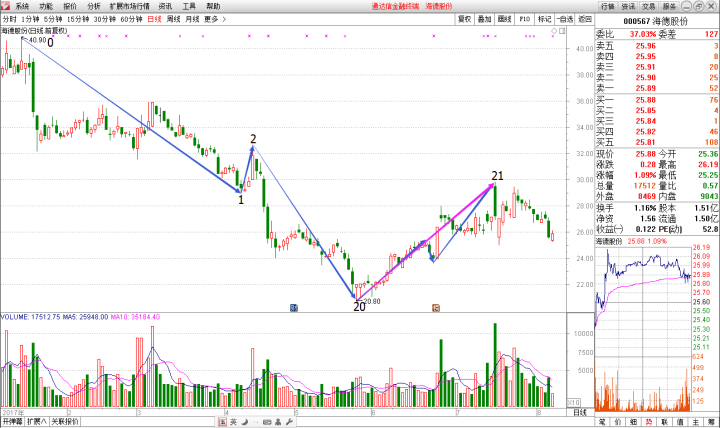
Task: Toggle the 英 input language icon
Action: [x=233, y=422]
